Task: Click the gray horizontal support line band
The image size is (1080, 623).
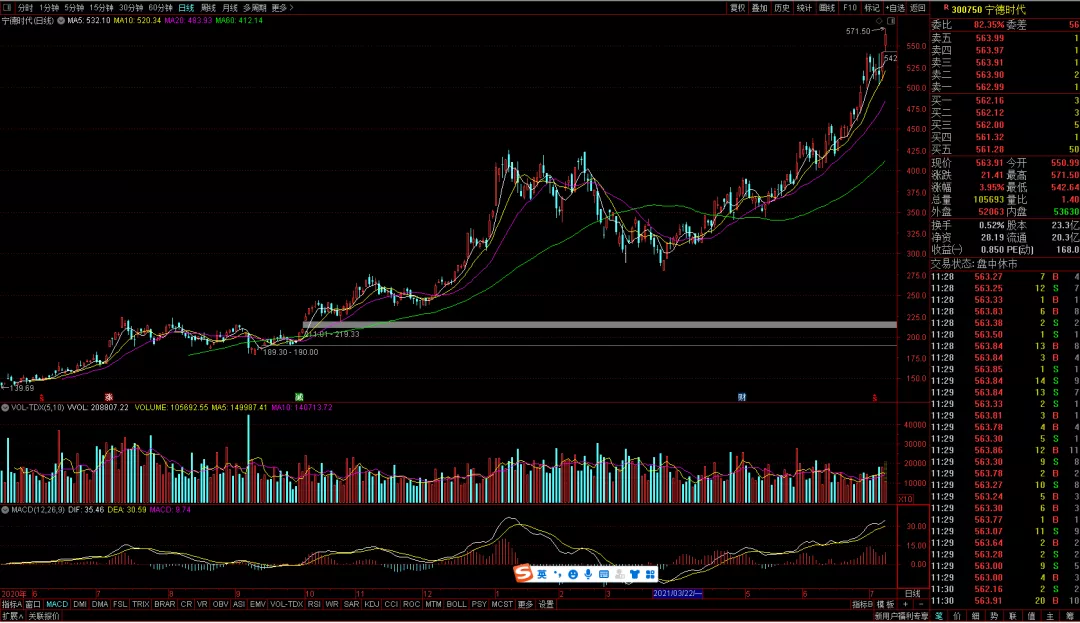Action: [600, 325]
